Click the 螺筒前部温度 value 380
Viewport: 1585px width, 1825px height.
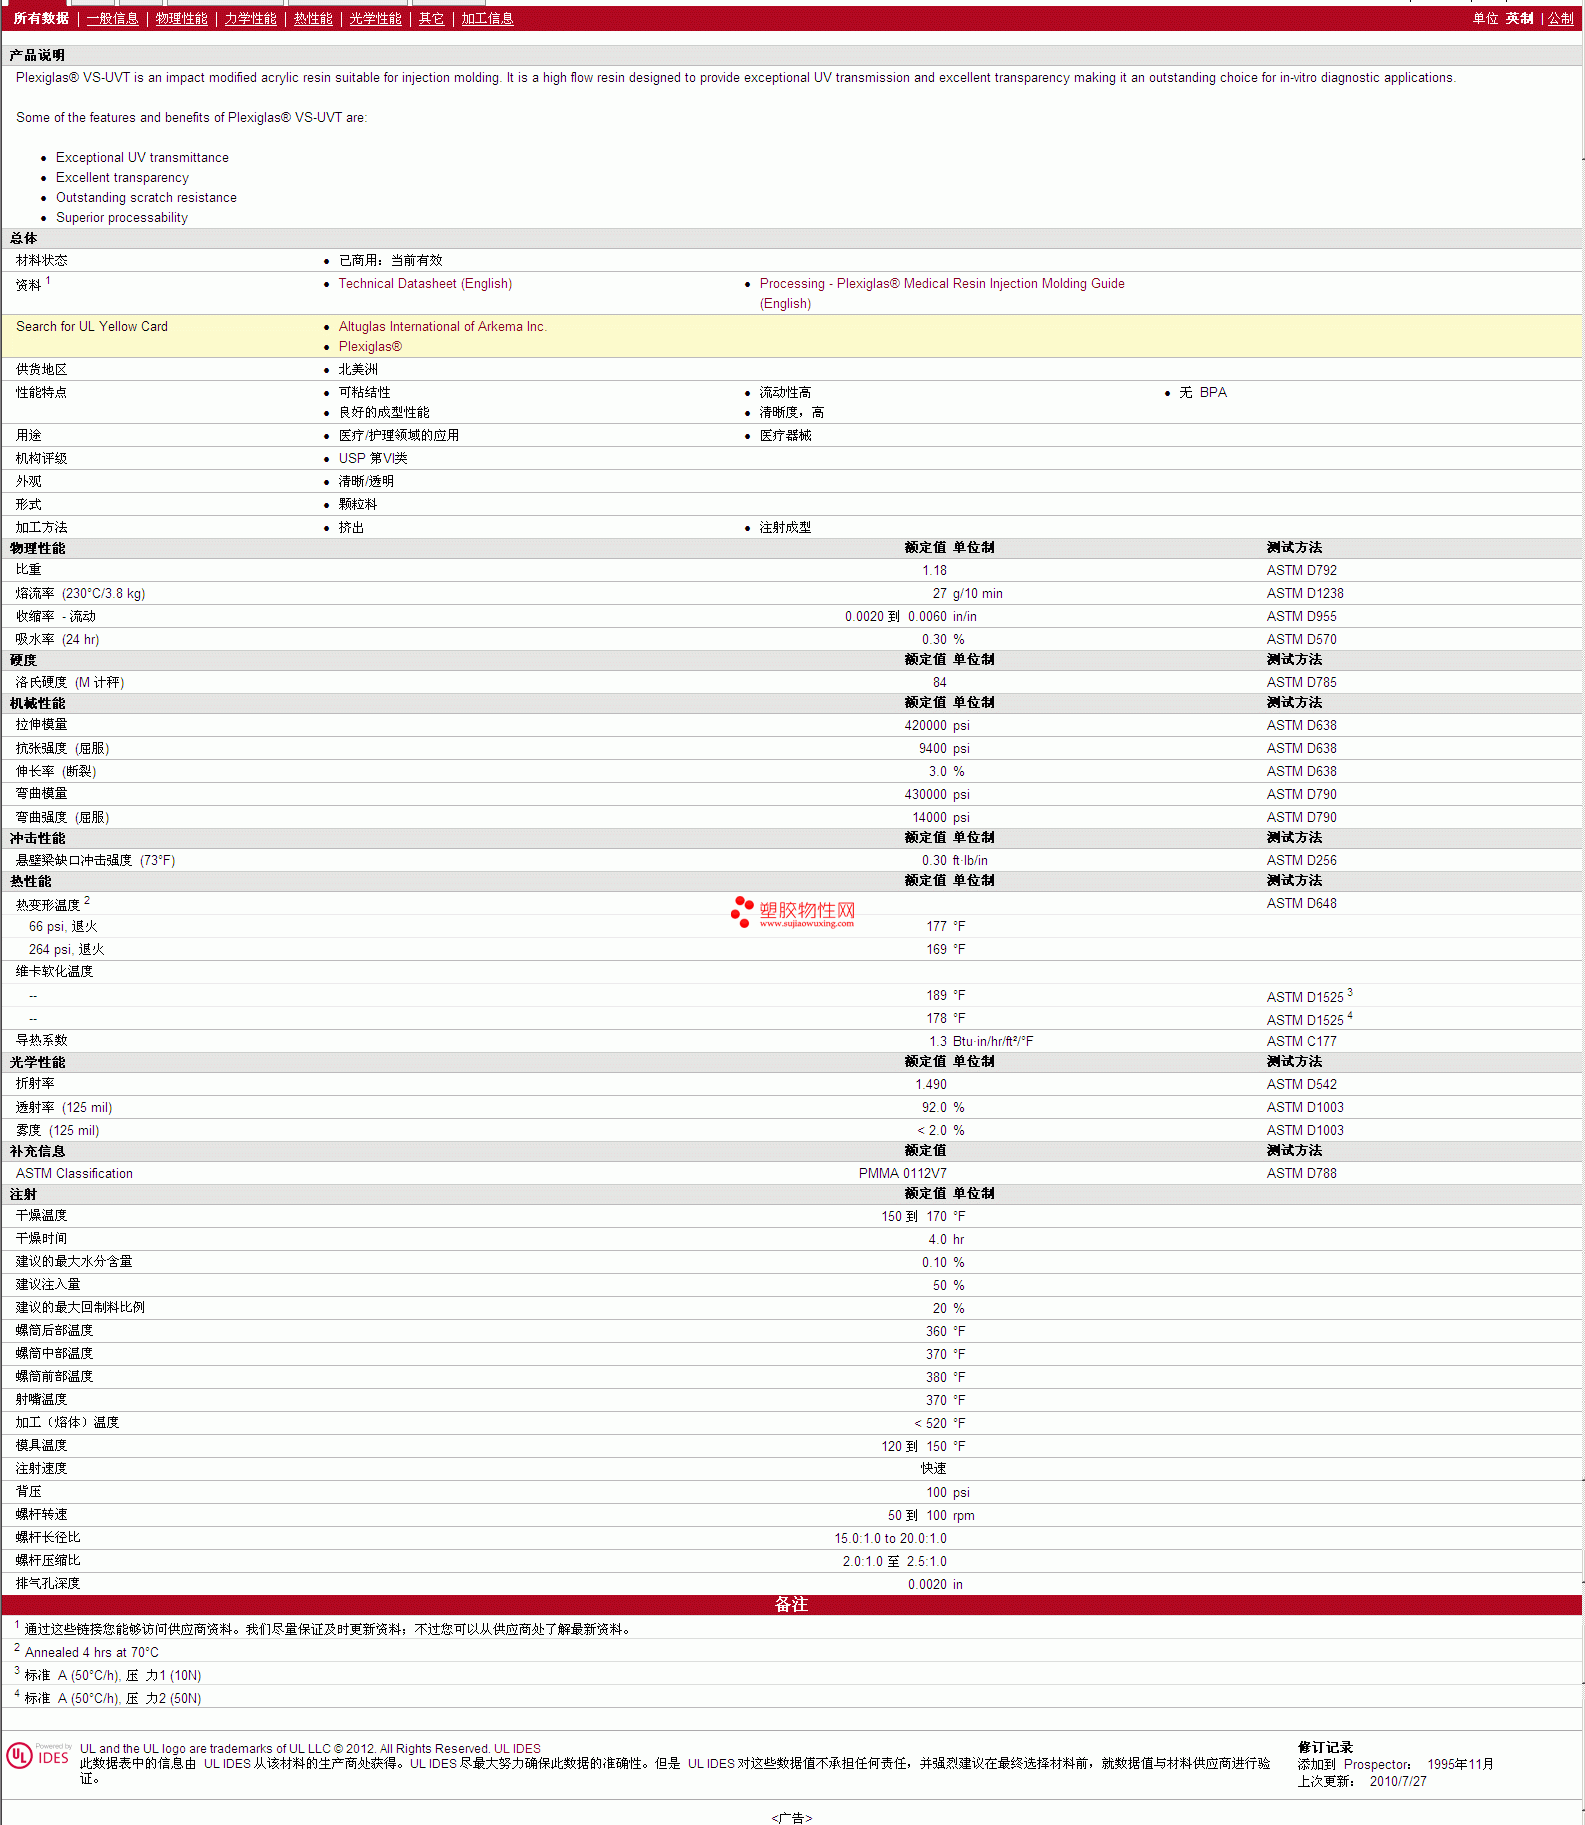pyautogui.click(x=936, y=1378)
